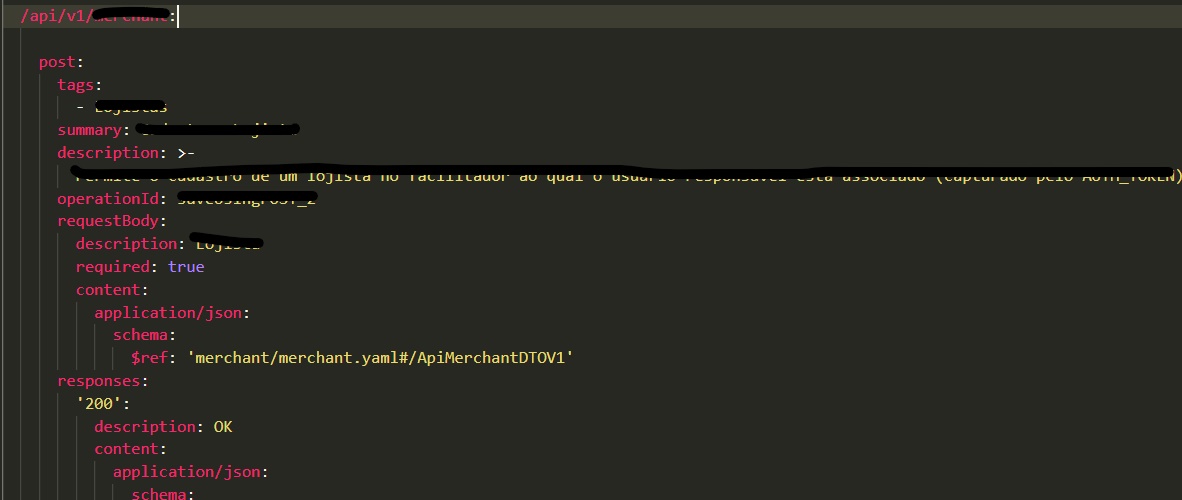1182x500 pixels.
Task: Place cursor on the 'post:' key
Action: coord(62,62)
